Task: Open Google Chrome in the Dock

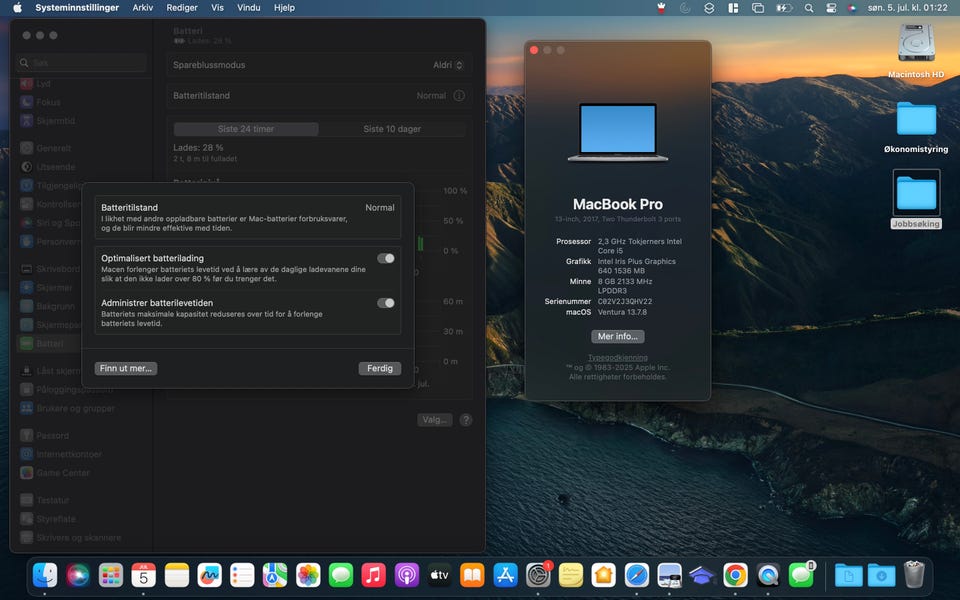Action: [735, 576]
